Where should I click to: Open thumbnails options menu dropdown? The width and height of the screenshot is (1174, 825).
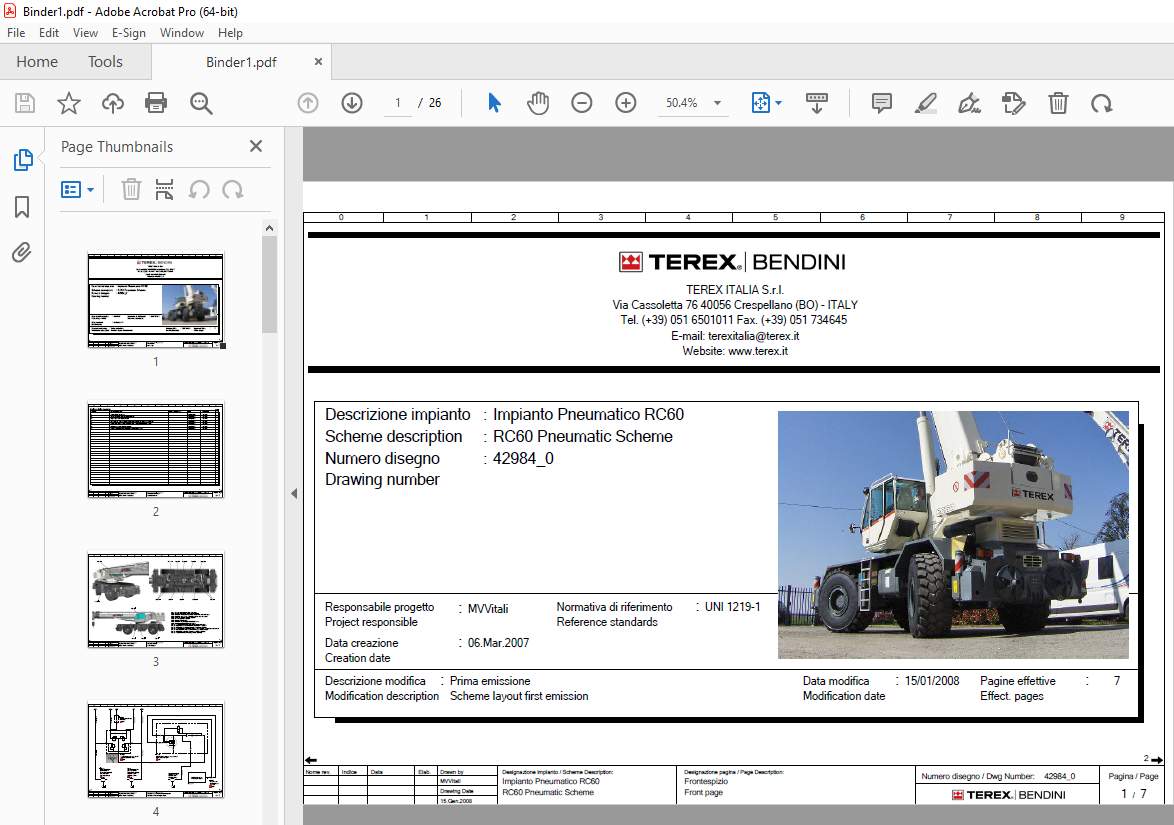pos(77,189)
